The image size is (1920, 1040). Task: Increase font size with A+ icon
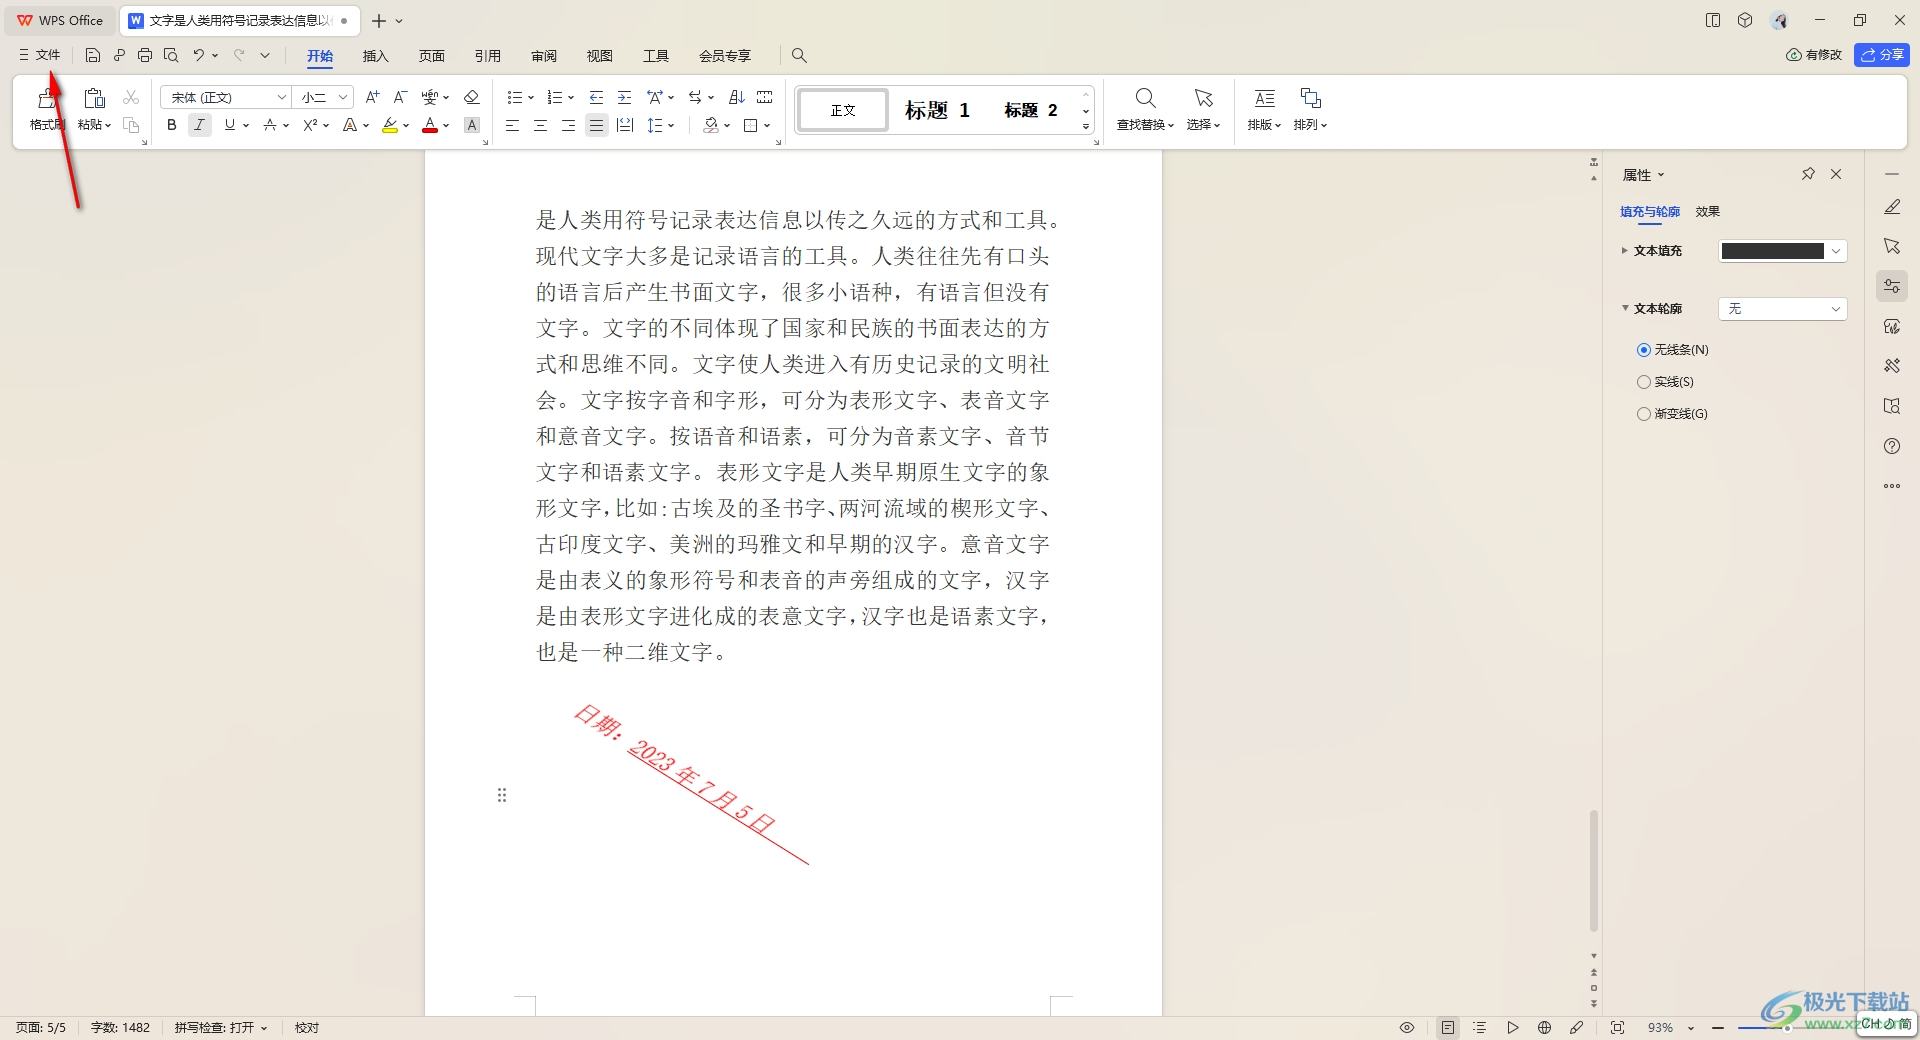pos(372,97)
